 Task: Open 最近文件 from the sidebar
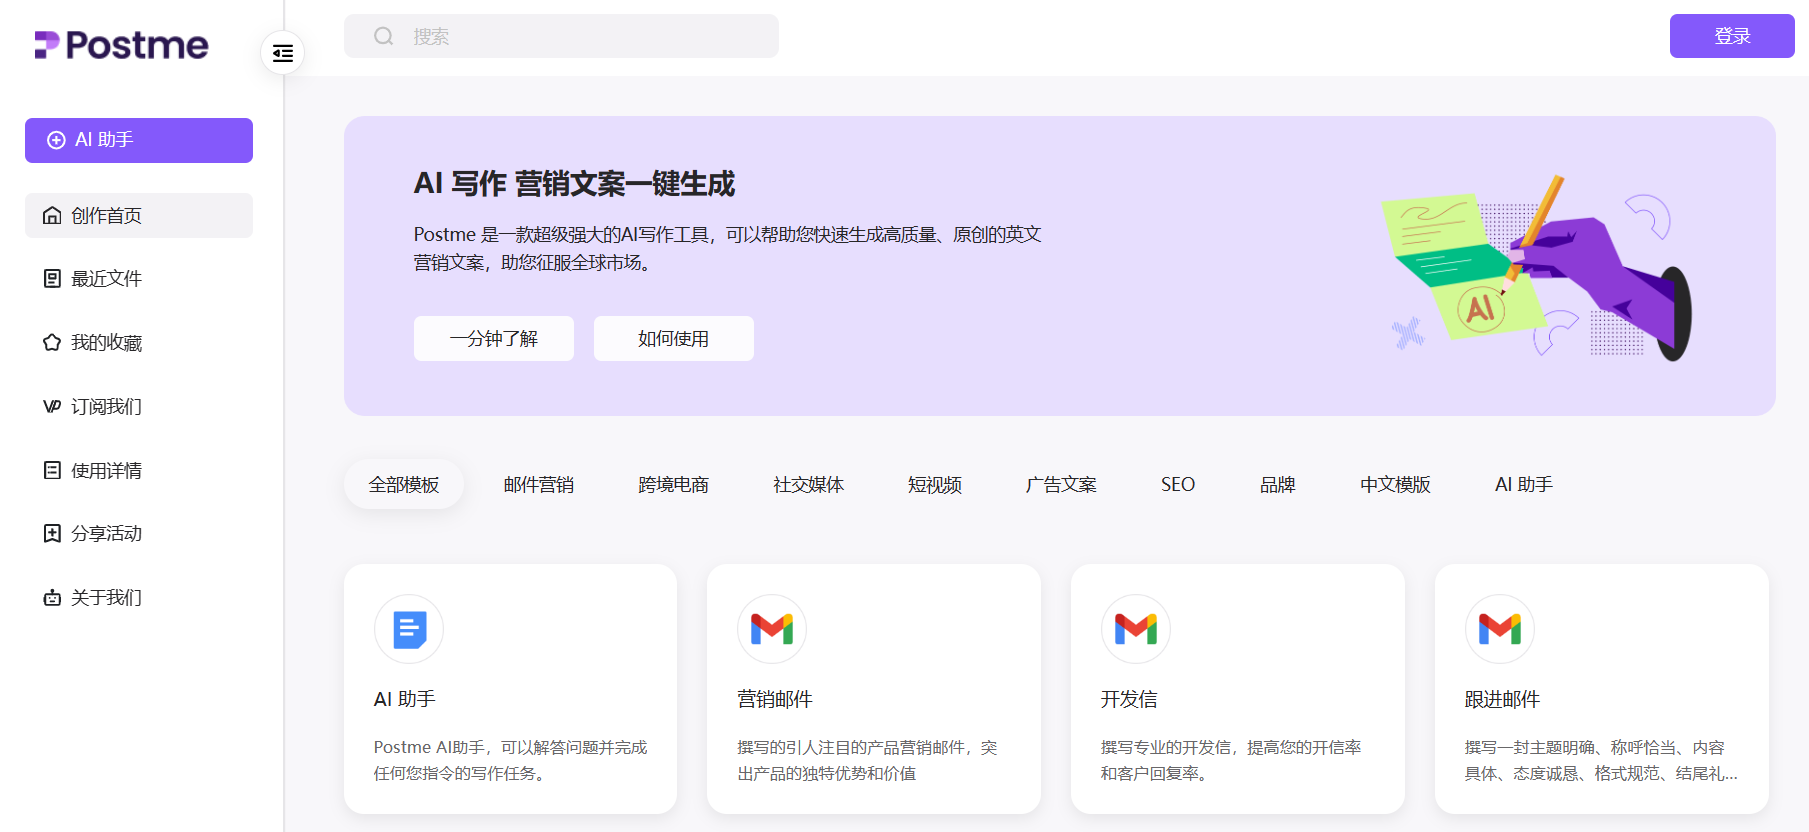106,279
